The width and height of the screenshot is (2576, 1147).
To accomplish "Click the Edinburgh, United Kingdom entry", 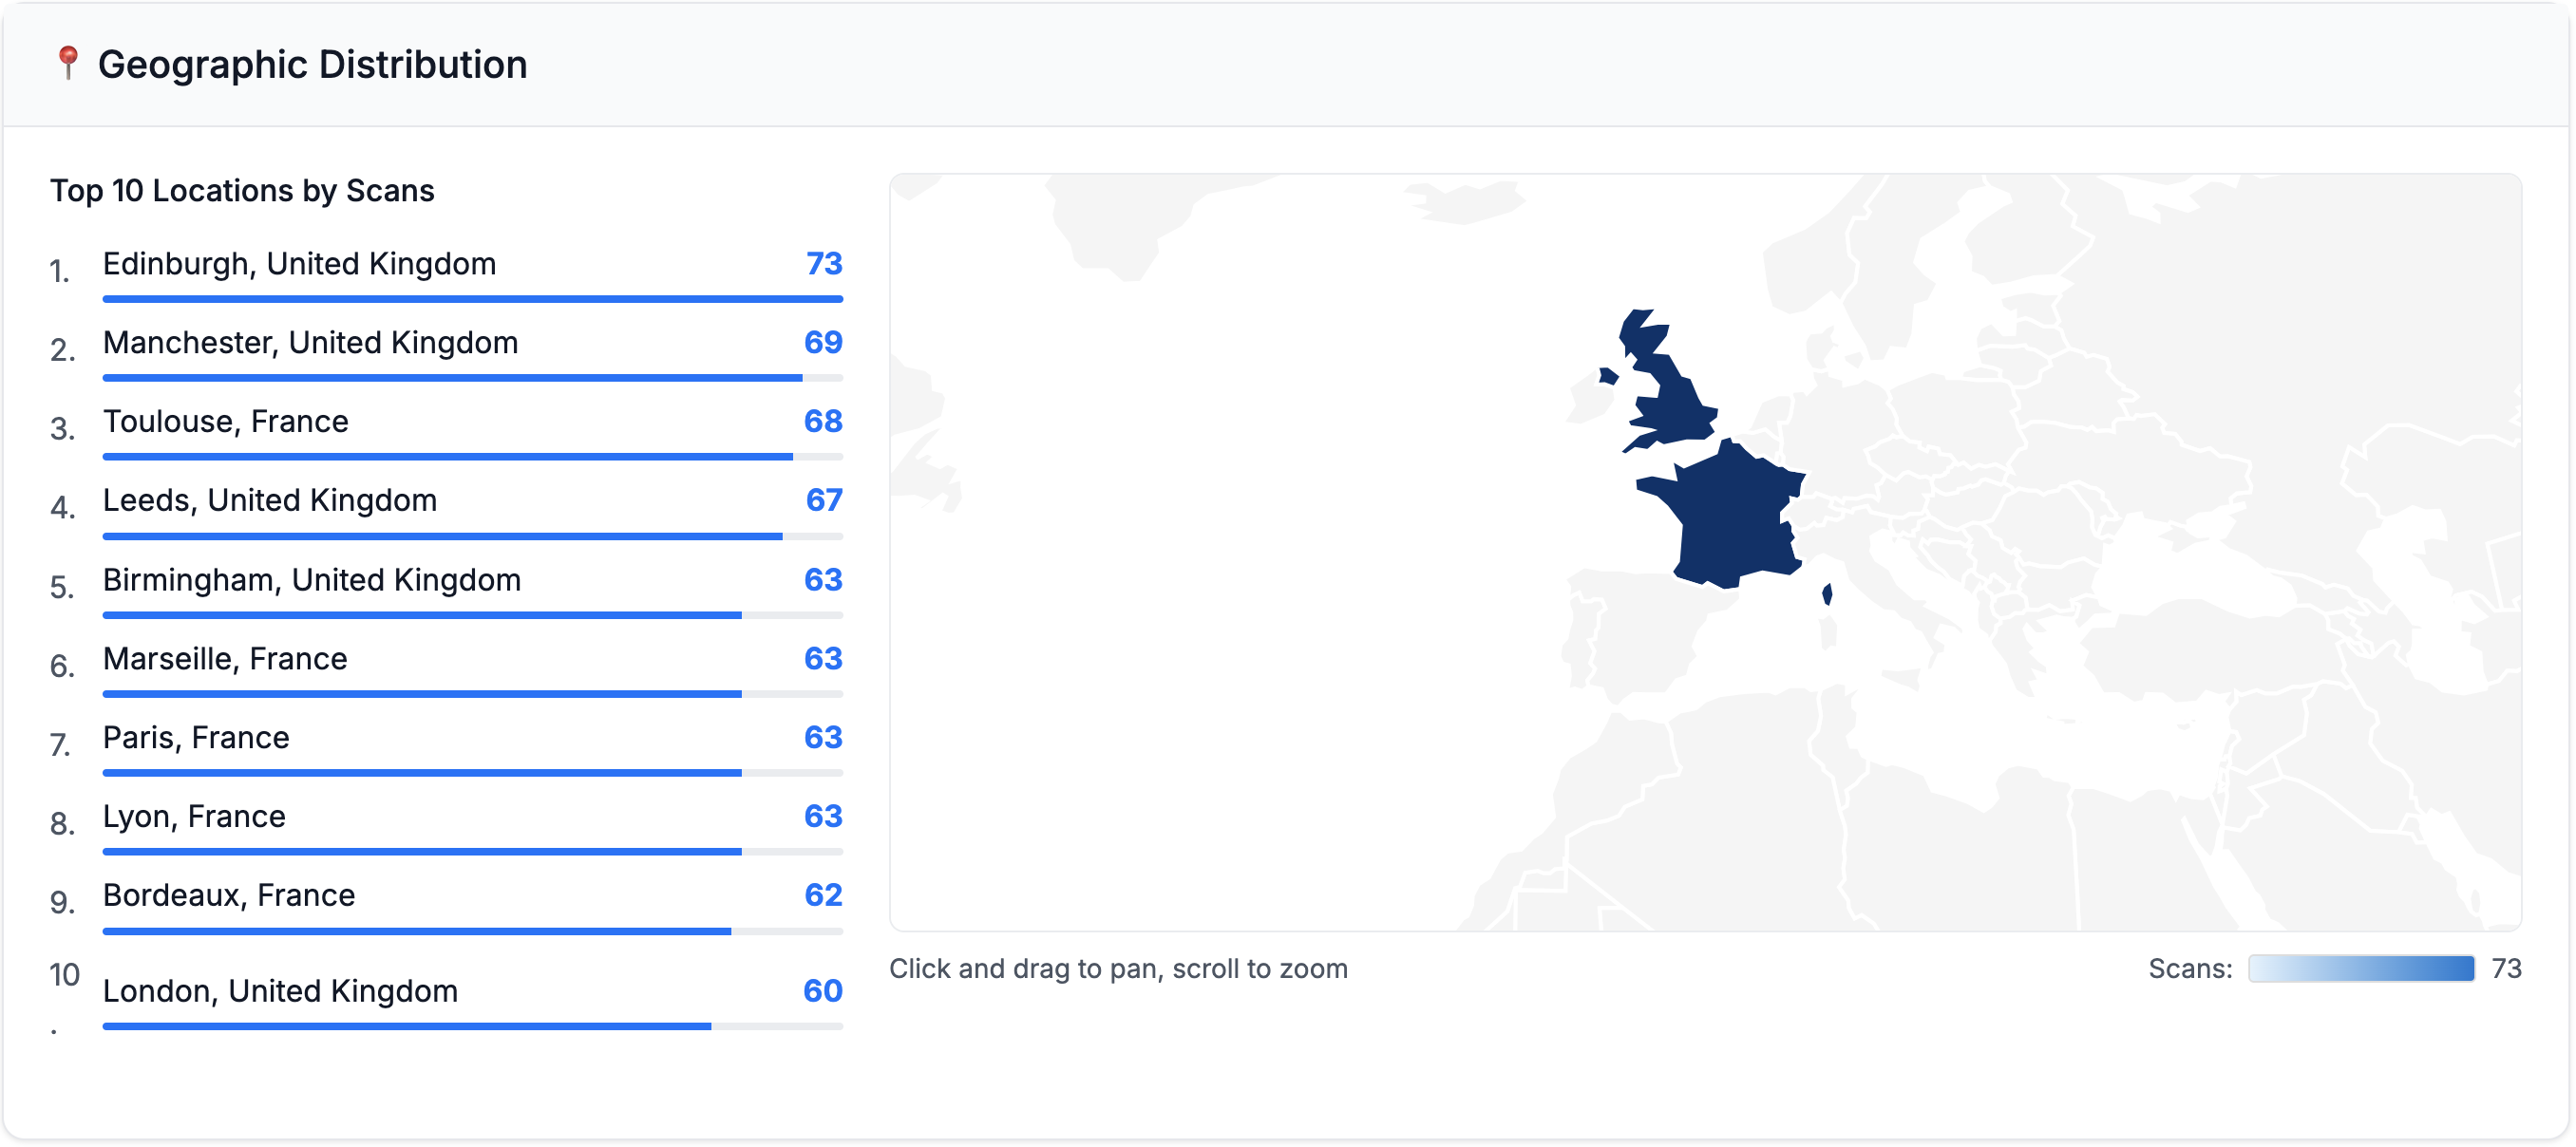I will coord(299,264).
